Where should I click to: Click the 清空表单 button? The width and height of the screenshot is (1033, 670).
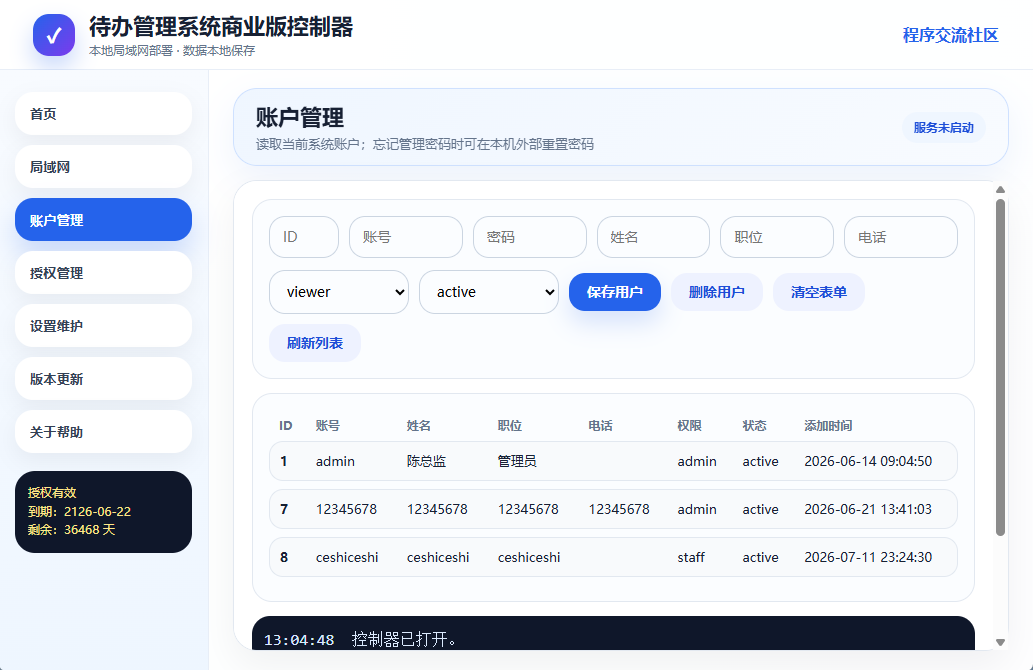[819, 292]
